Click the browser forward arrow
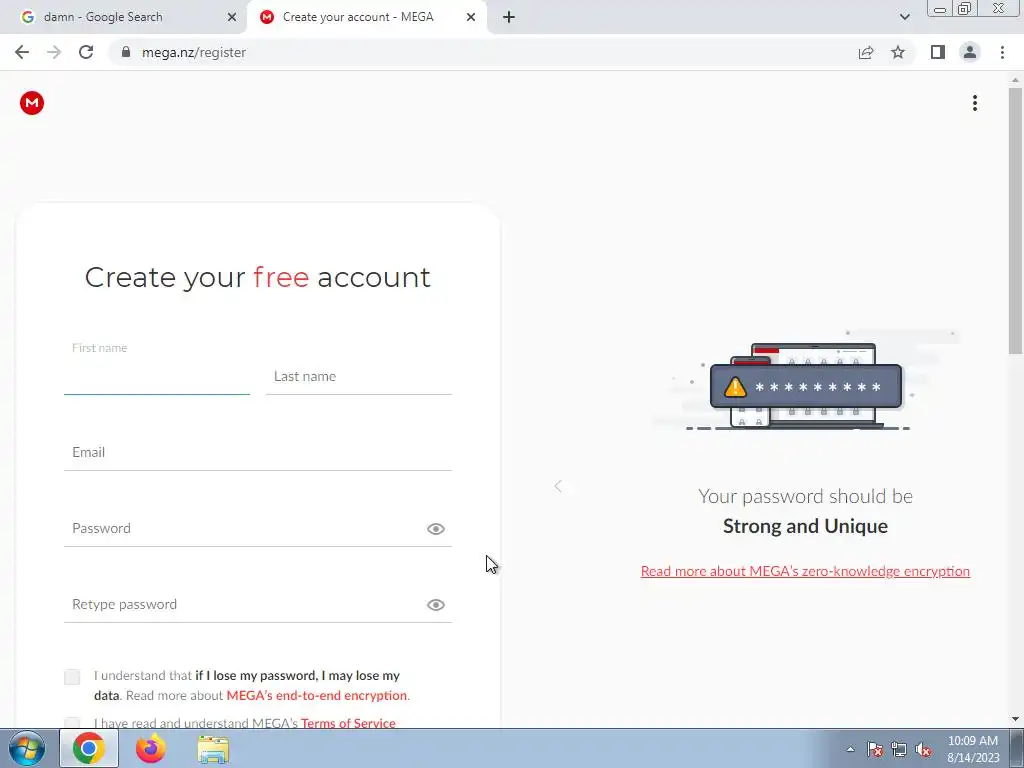 click(54, 52)
